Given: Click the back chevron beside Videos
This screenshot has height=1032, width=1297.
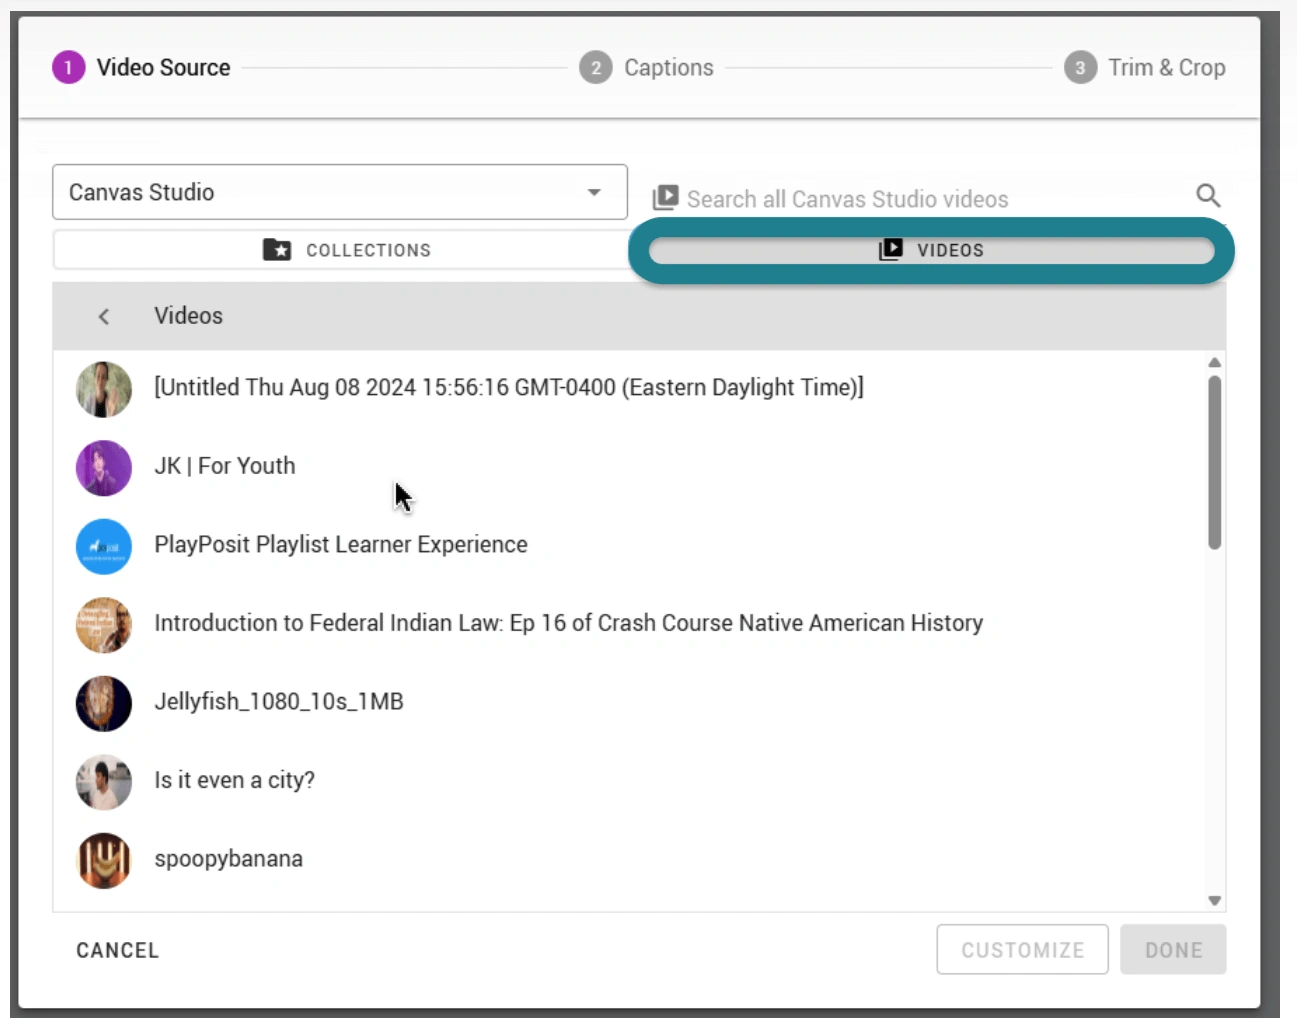Looking at the screenshot, I should 104,316.
